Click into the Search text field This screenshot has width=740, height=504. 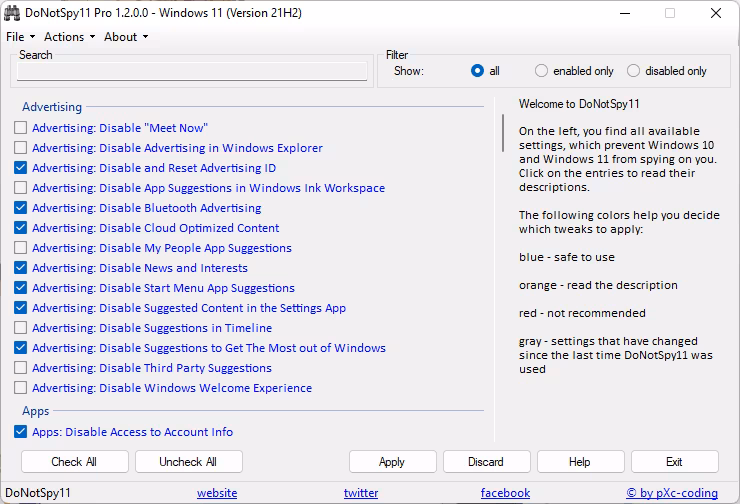click(192, 72)
